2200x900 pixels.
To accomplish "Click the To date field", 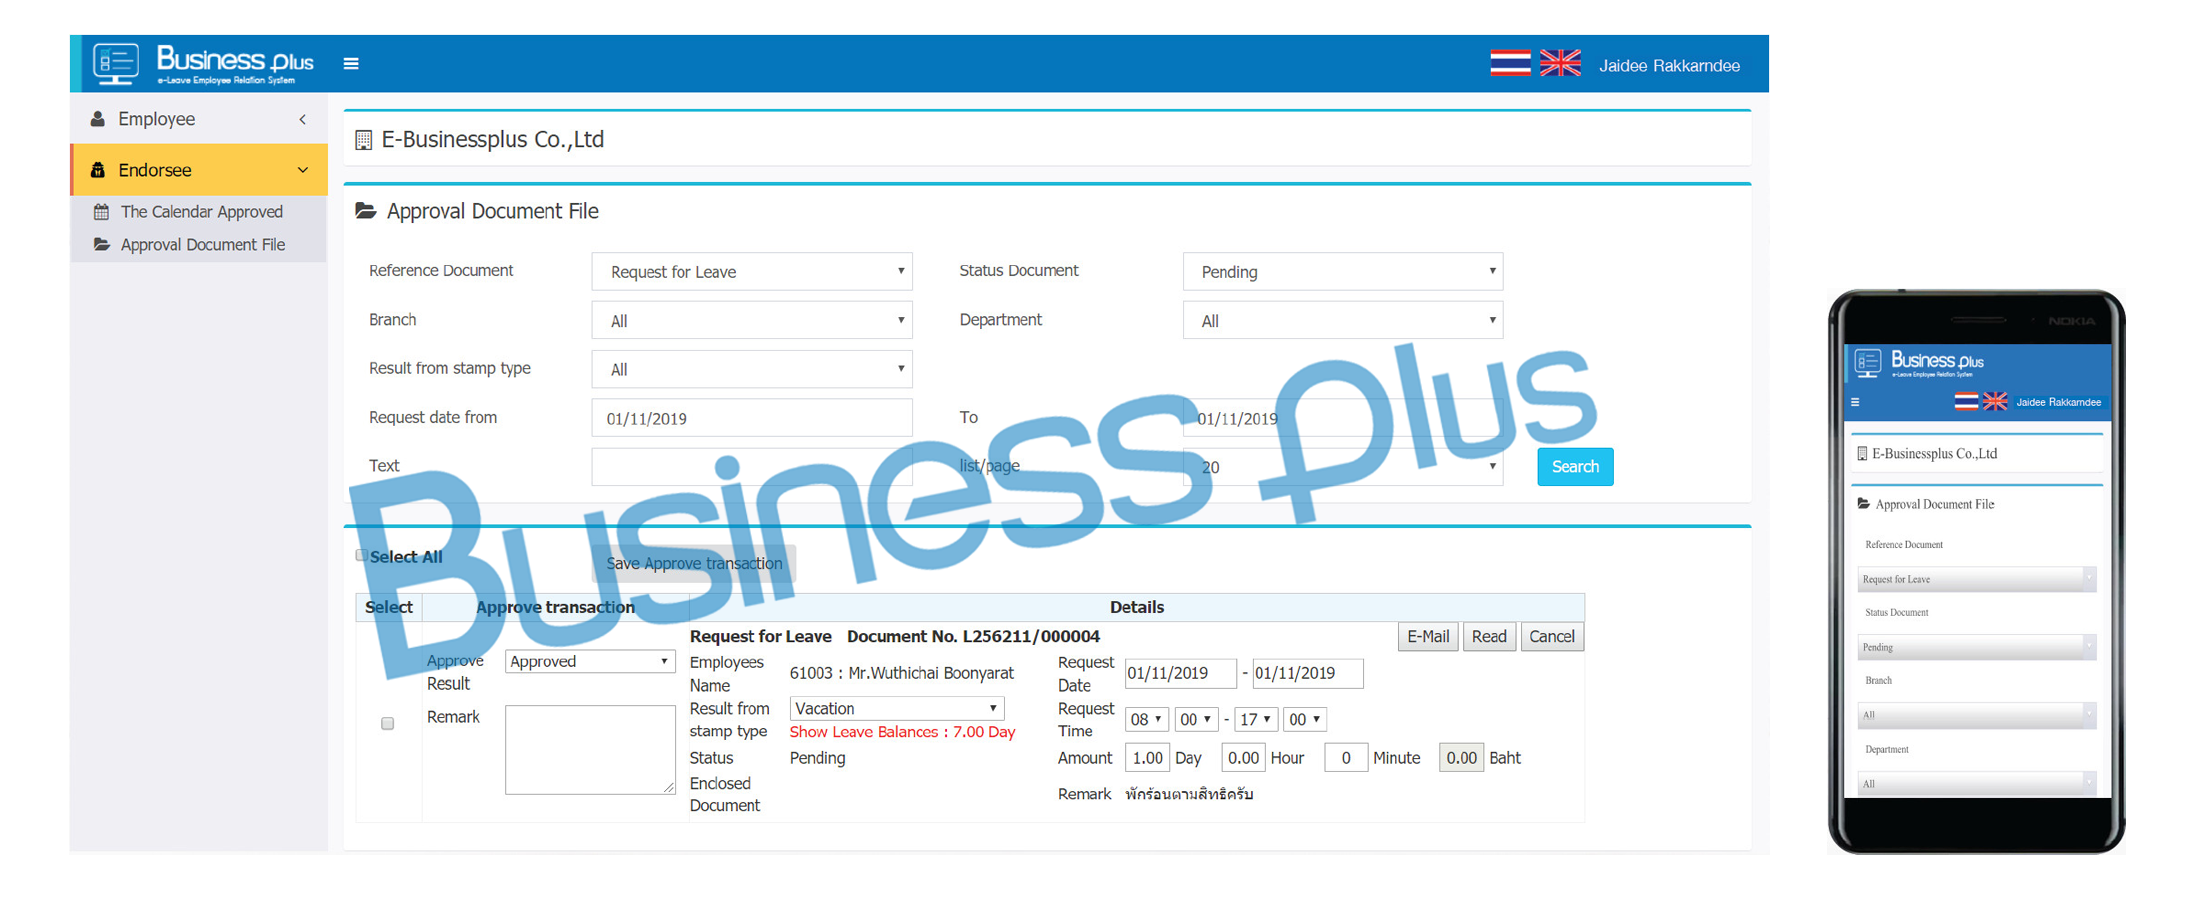I will pyautogui.click(x=1342, y=418).
